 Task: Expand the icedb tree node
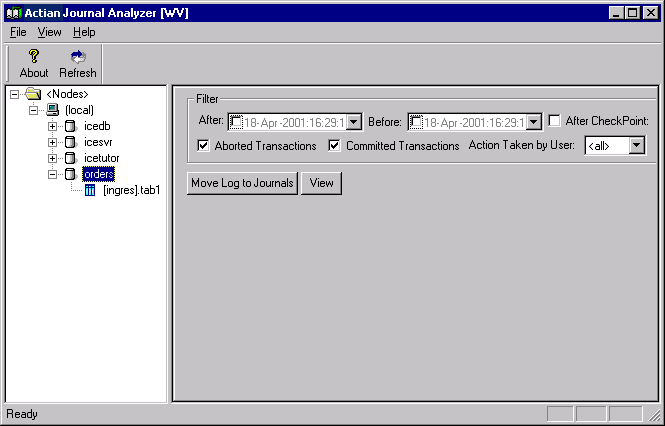point(53,126)
